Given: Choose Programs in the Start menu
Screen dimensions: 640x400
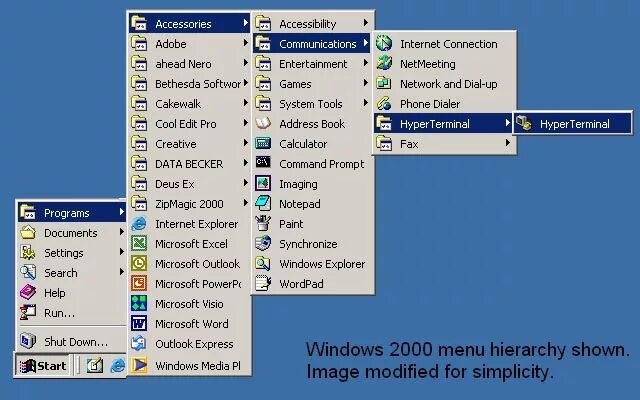Looking at the screenshot, I should (x=71, y=213).
